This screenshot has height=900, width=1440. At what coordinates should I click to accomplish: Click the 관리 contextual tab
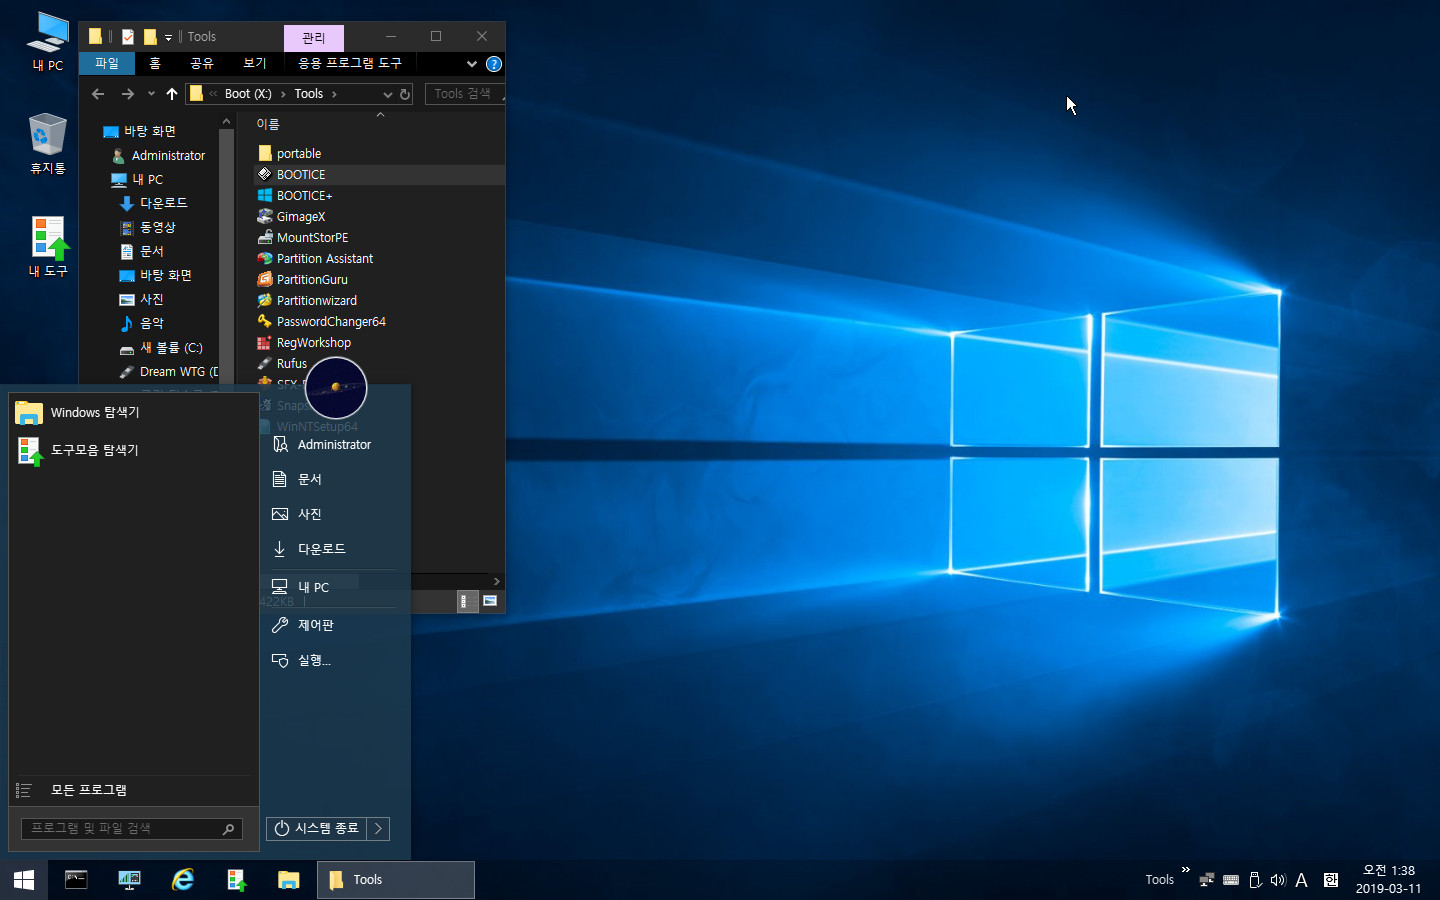pyautogui.click(x=314, y=38)
